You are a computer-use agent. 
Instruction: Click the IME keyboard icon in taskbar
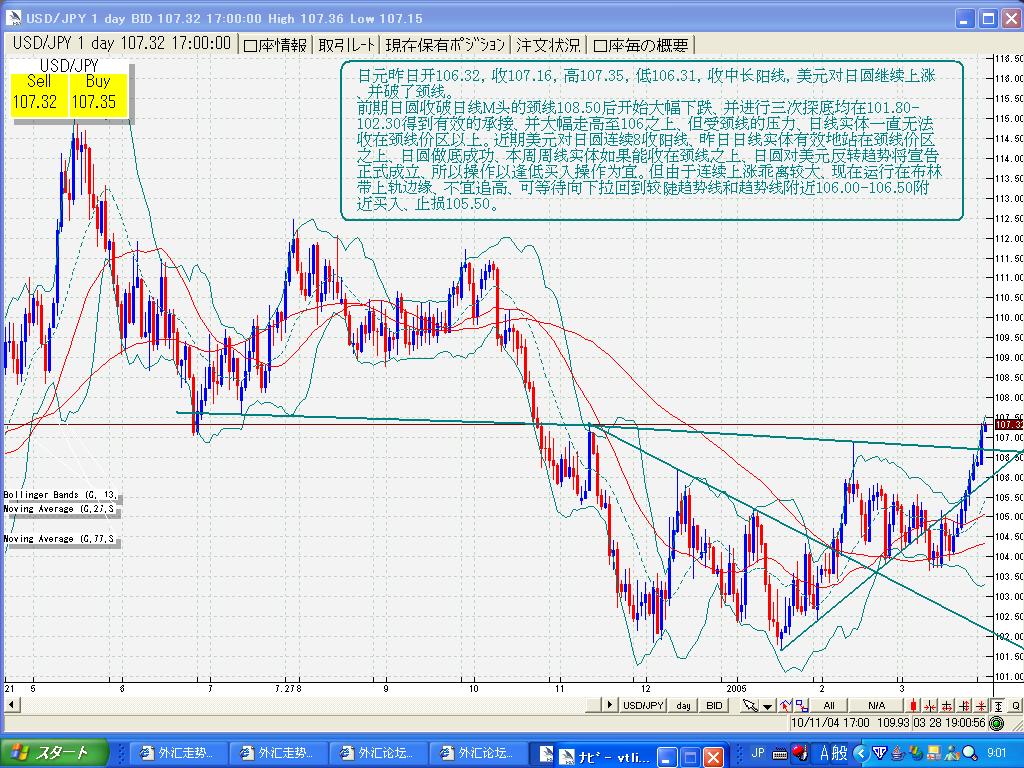pos(780,753)
